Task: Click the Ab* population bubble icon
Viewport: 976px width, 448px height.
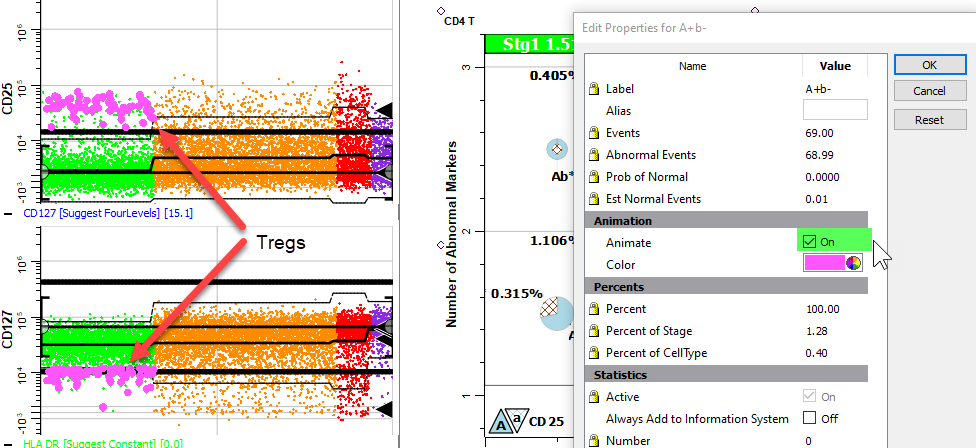Action: click(558, 149)
